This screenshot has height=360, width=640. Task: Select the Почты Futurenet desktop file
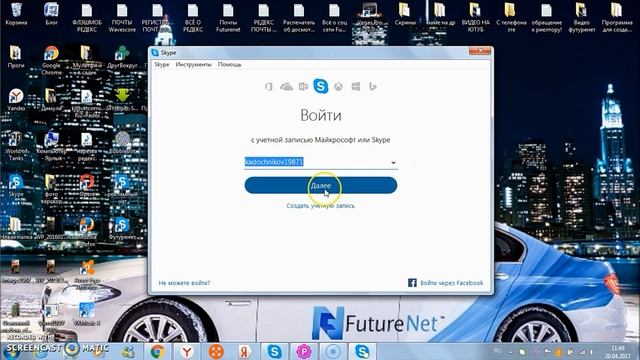(x=228, y=17)
